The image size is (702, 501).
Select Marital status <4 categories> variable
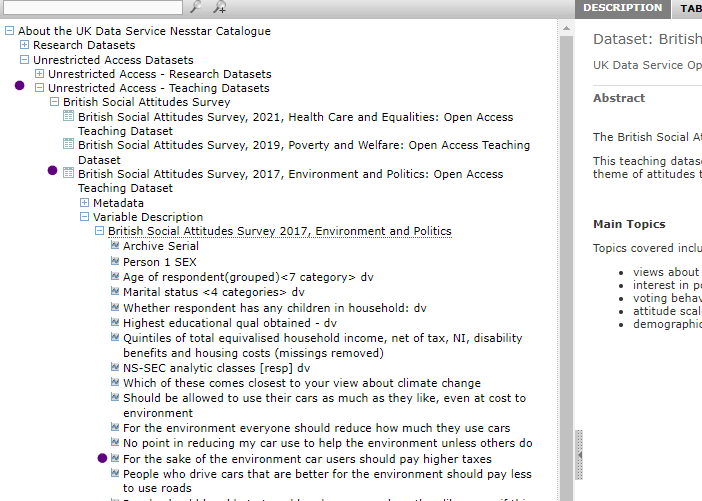click(214, 292)
